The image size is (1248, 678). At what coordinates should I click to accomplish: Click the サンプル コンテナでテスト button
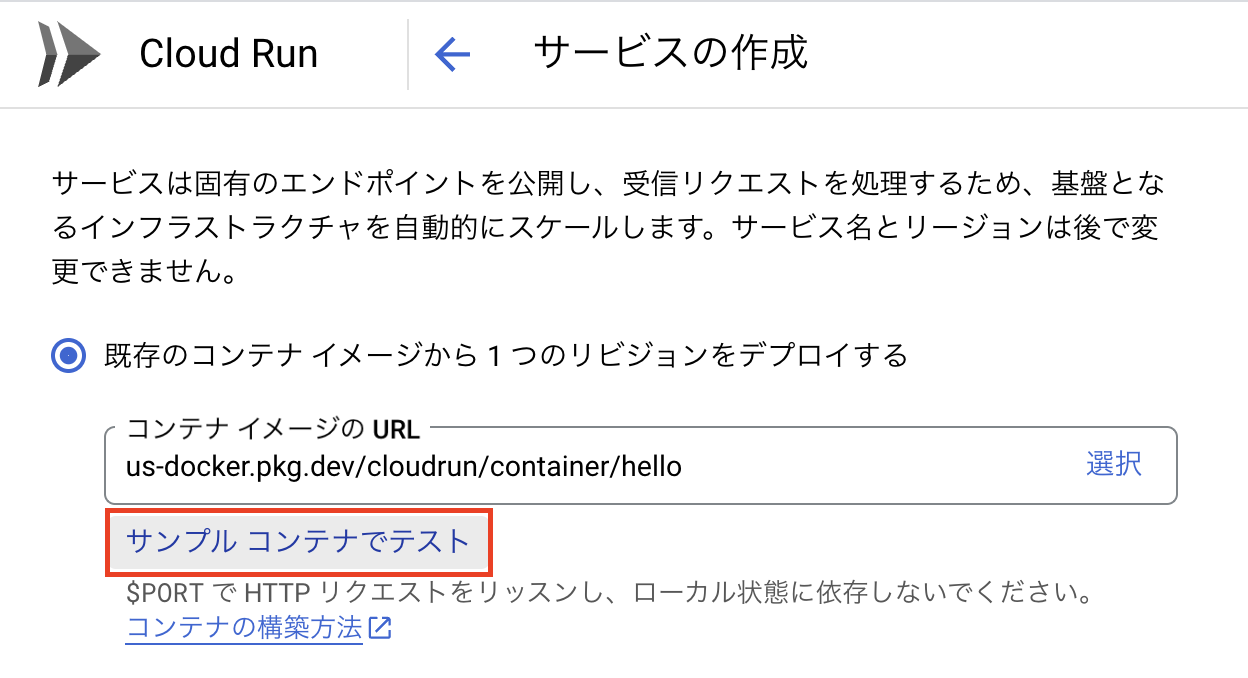298,542
